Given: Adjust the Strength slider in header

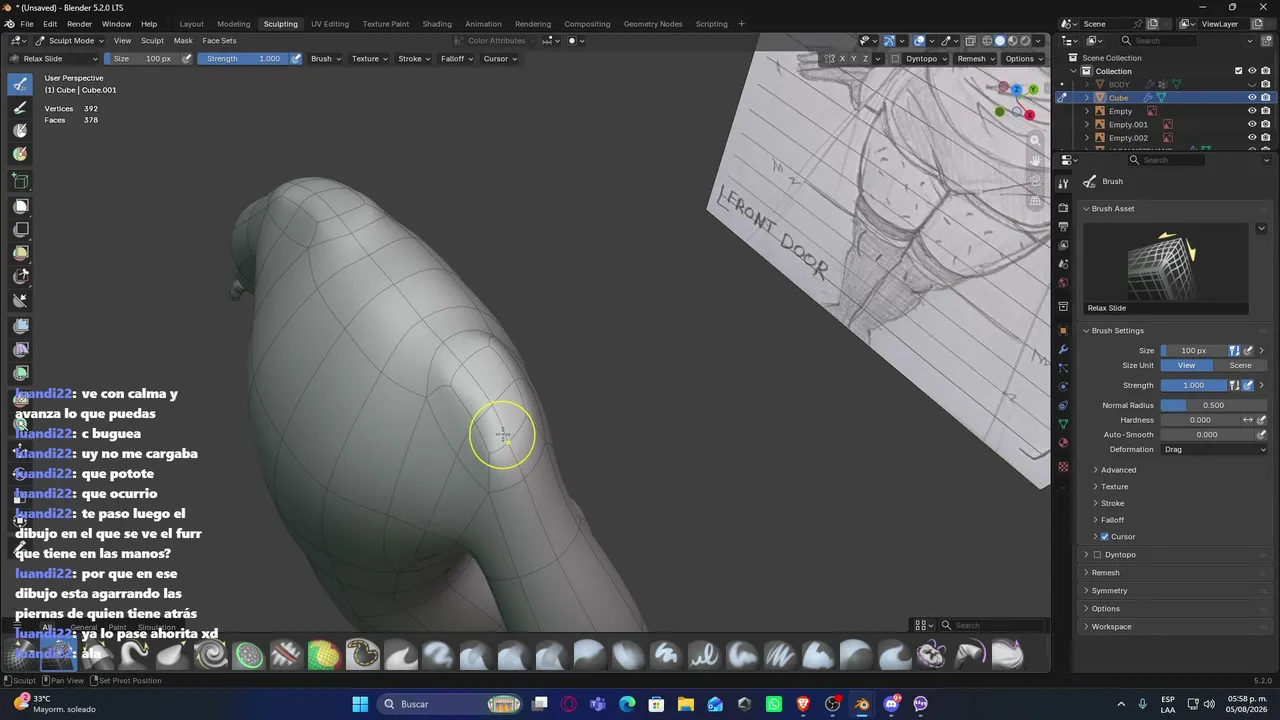Looking at the screenshot, I should click(243, 59).
